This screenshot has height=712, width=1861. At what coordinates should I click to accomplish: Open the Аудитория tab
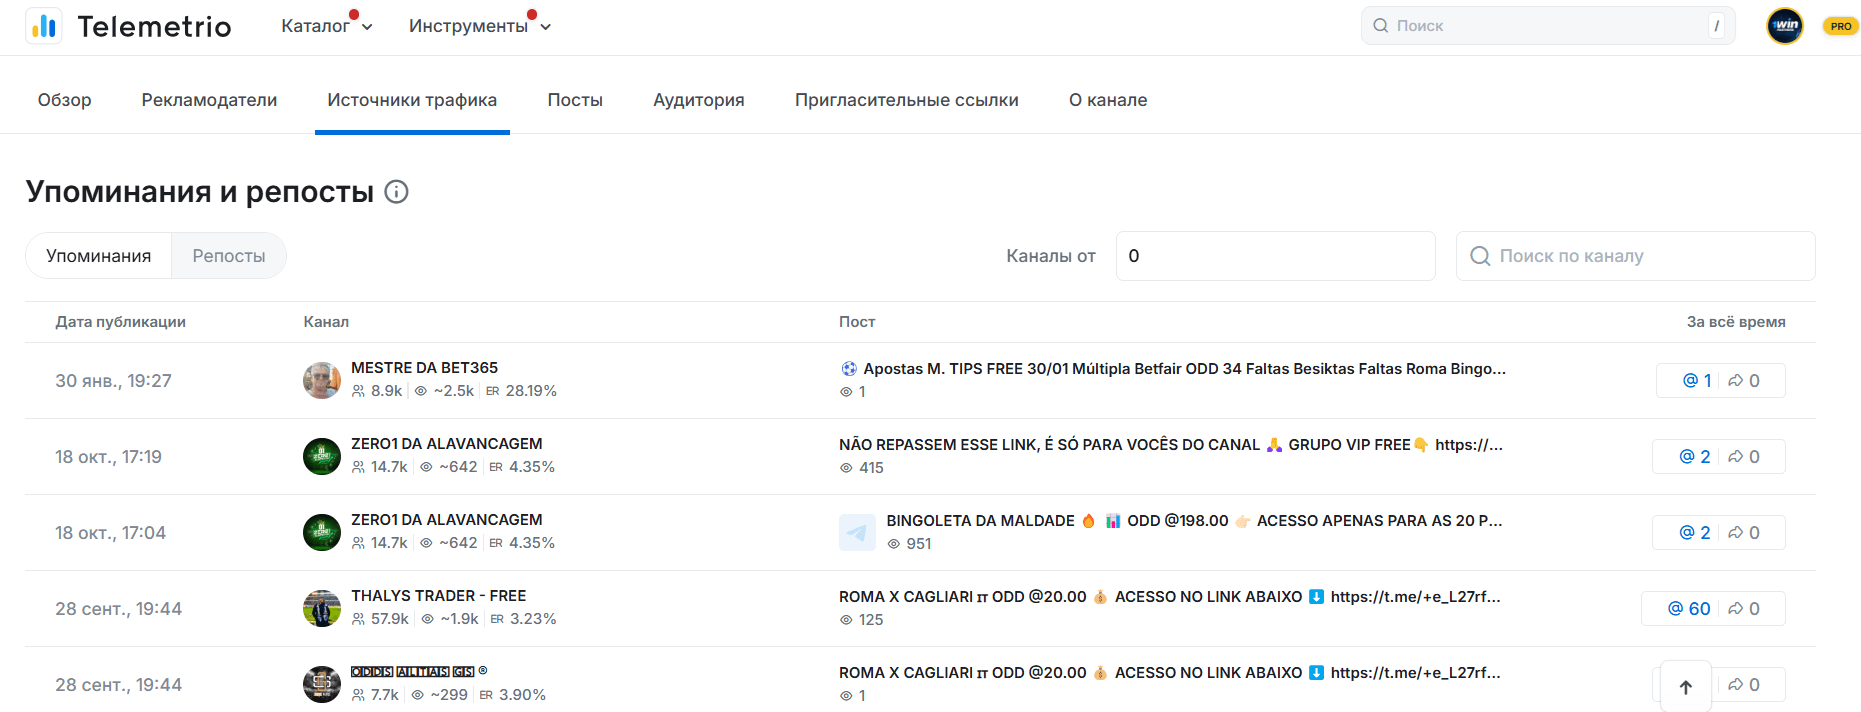698,100
